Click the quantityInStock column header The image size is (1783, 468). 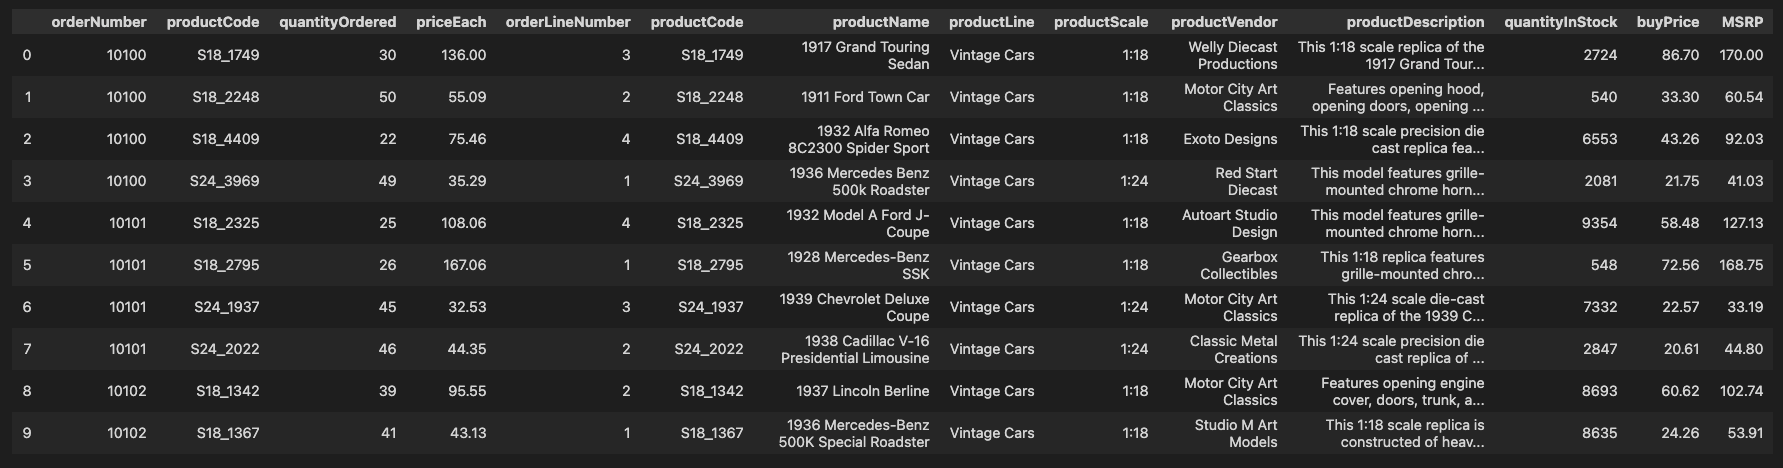pyautogui.click(x=1561, y=22)
